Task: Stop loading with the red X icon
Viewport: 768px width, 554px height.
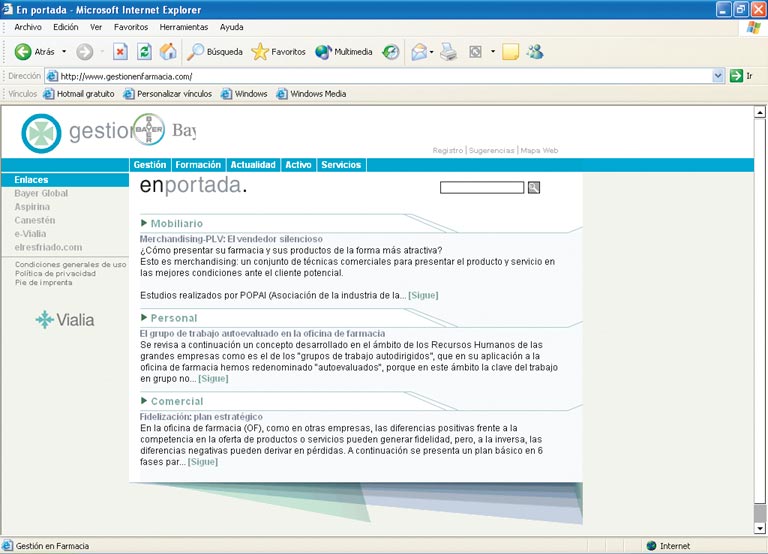Action: pos(120,51)
